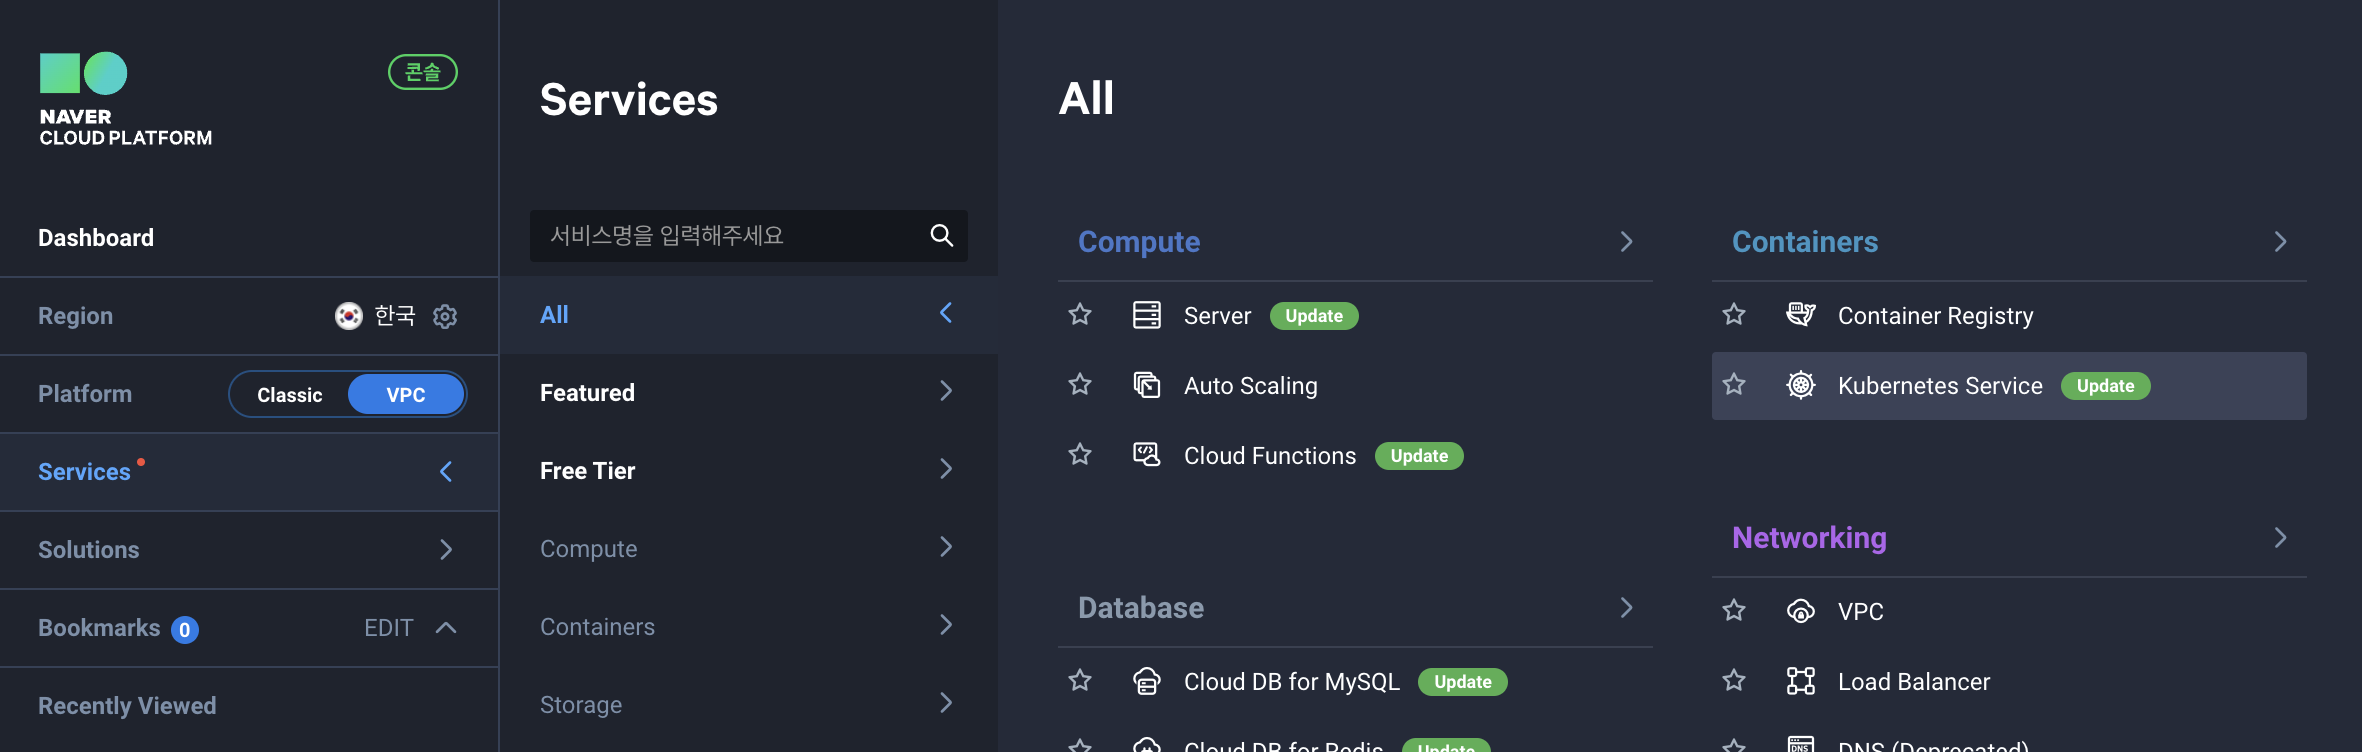Image resolution: width=2362 pixels, height=752 pixels.
Task: Click the Server service icon
Action: coord(1146,315)
